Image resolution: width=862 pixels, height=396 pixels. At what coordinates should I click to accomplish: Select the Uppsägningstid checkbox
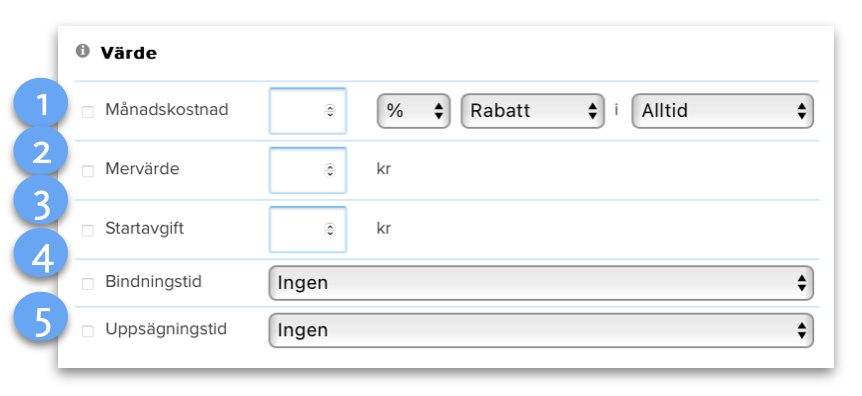87,331
